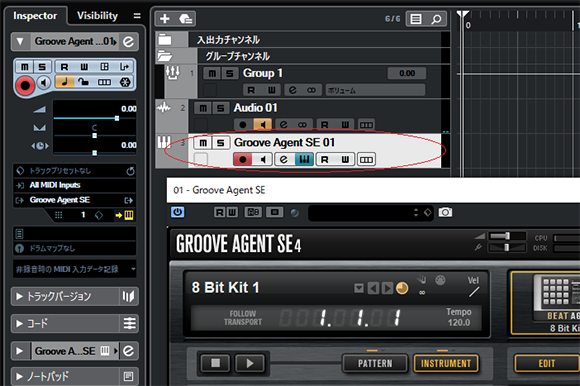Open the ドラムマップなし drum map selector
Viewport: 580px width, 386px height.
click(x=75, y=248)
